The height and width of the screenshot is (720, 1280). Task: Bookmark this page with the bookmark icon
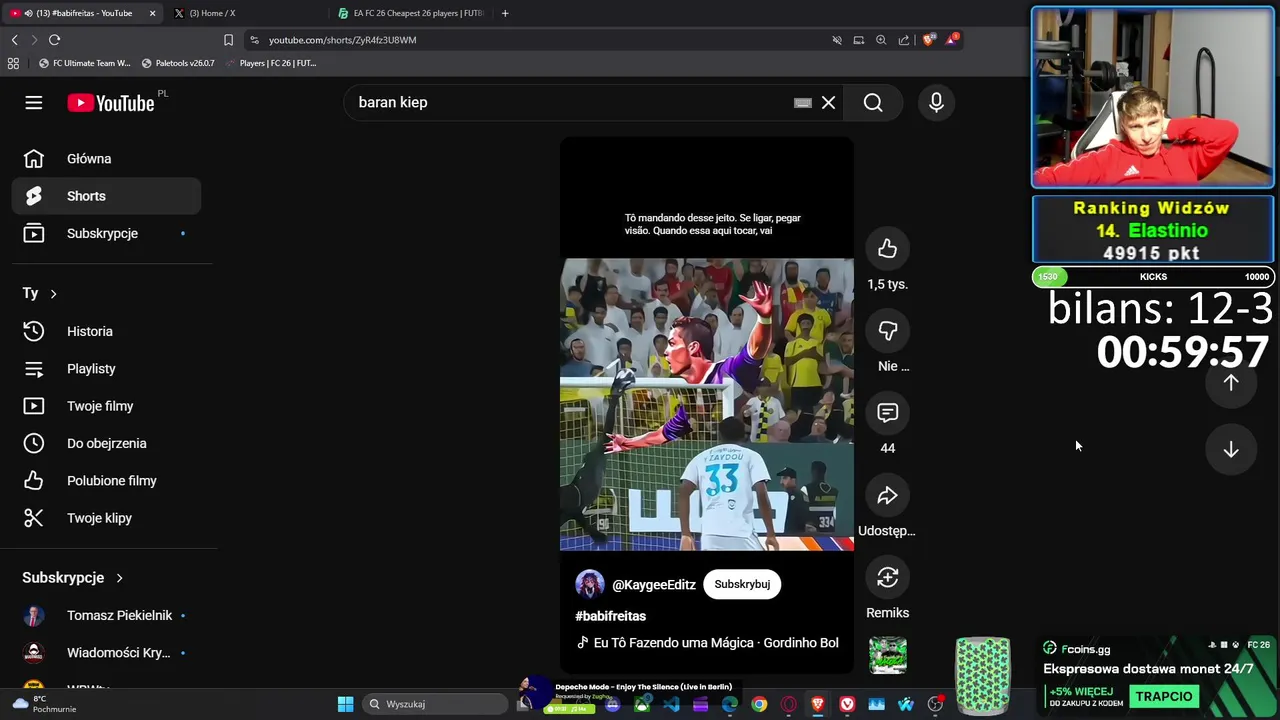[x=228, y=40]
